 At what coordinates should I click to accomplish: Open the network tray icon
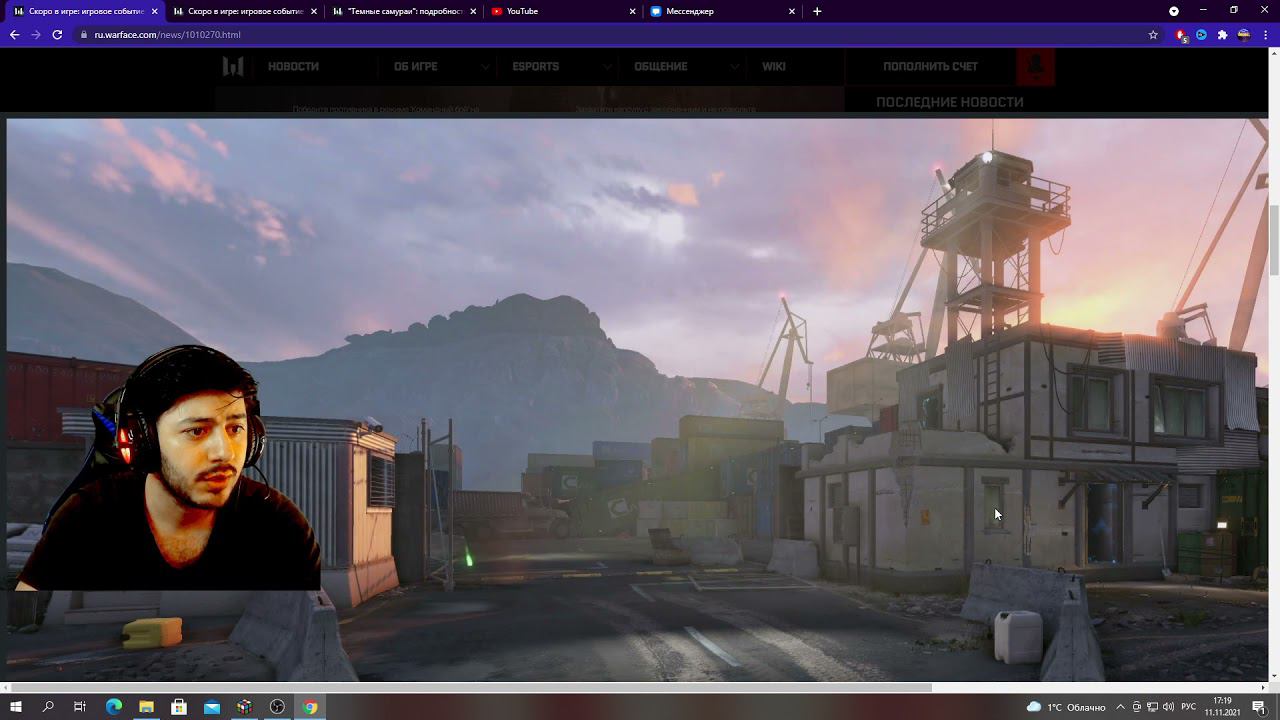pos(1152,707)
